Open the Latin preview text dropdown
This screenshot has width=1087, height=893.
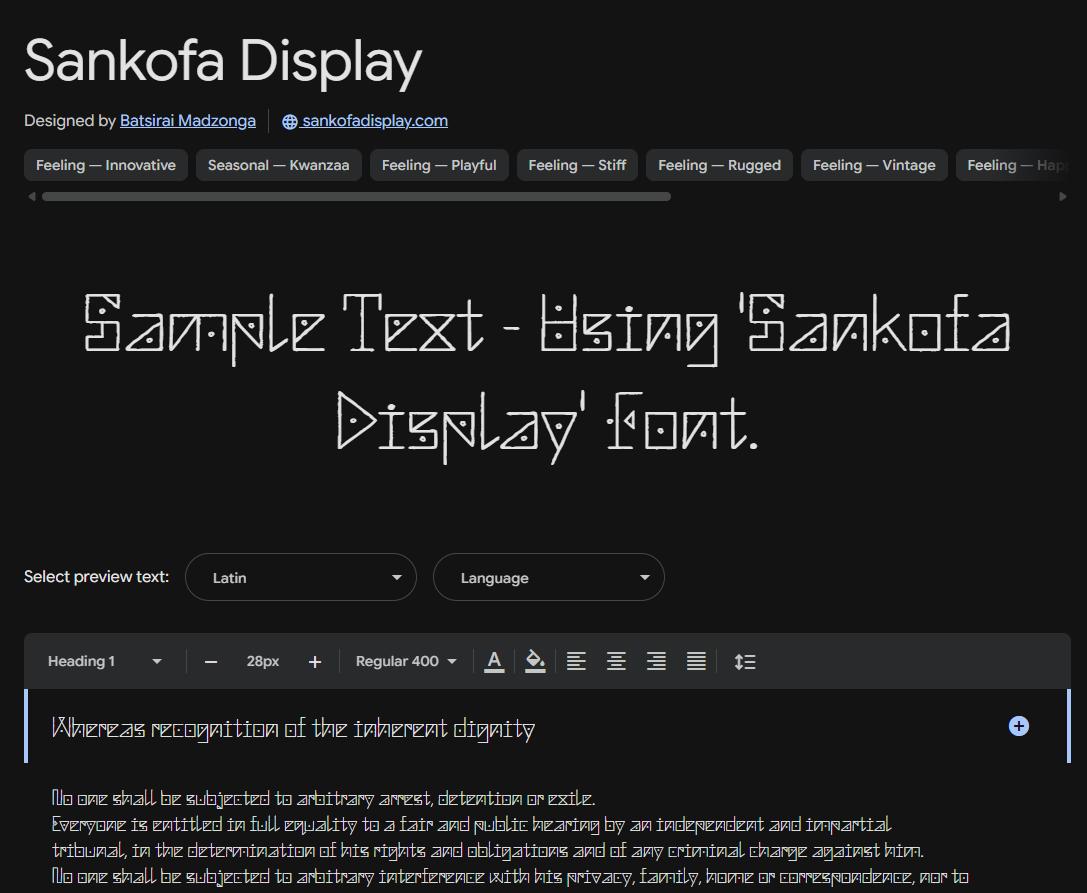301,577
